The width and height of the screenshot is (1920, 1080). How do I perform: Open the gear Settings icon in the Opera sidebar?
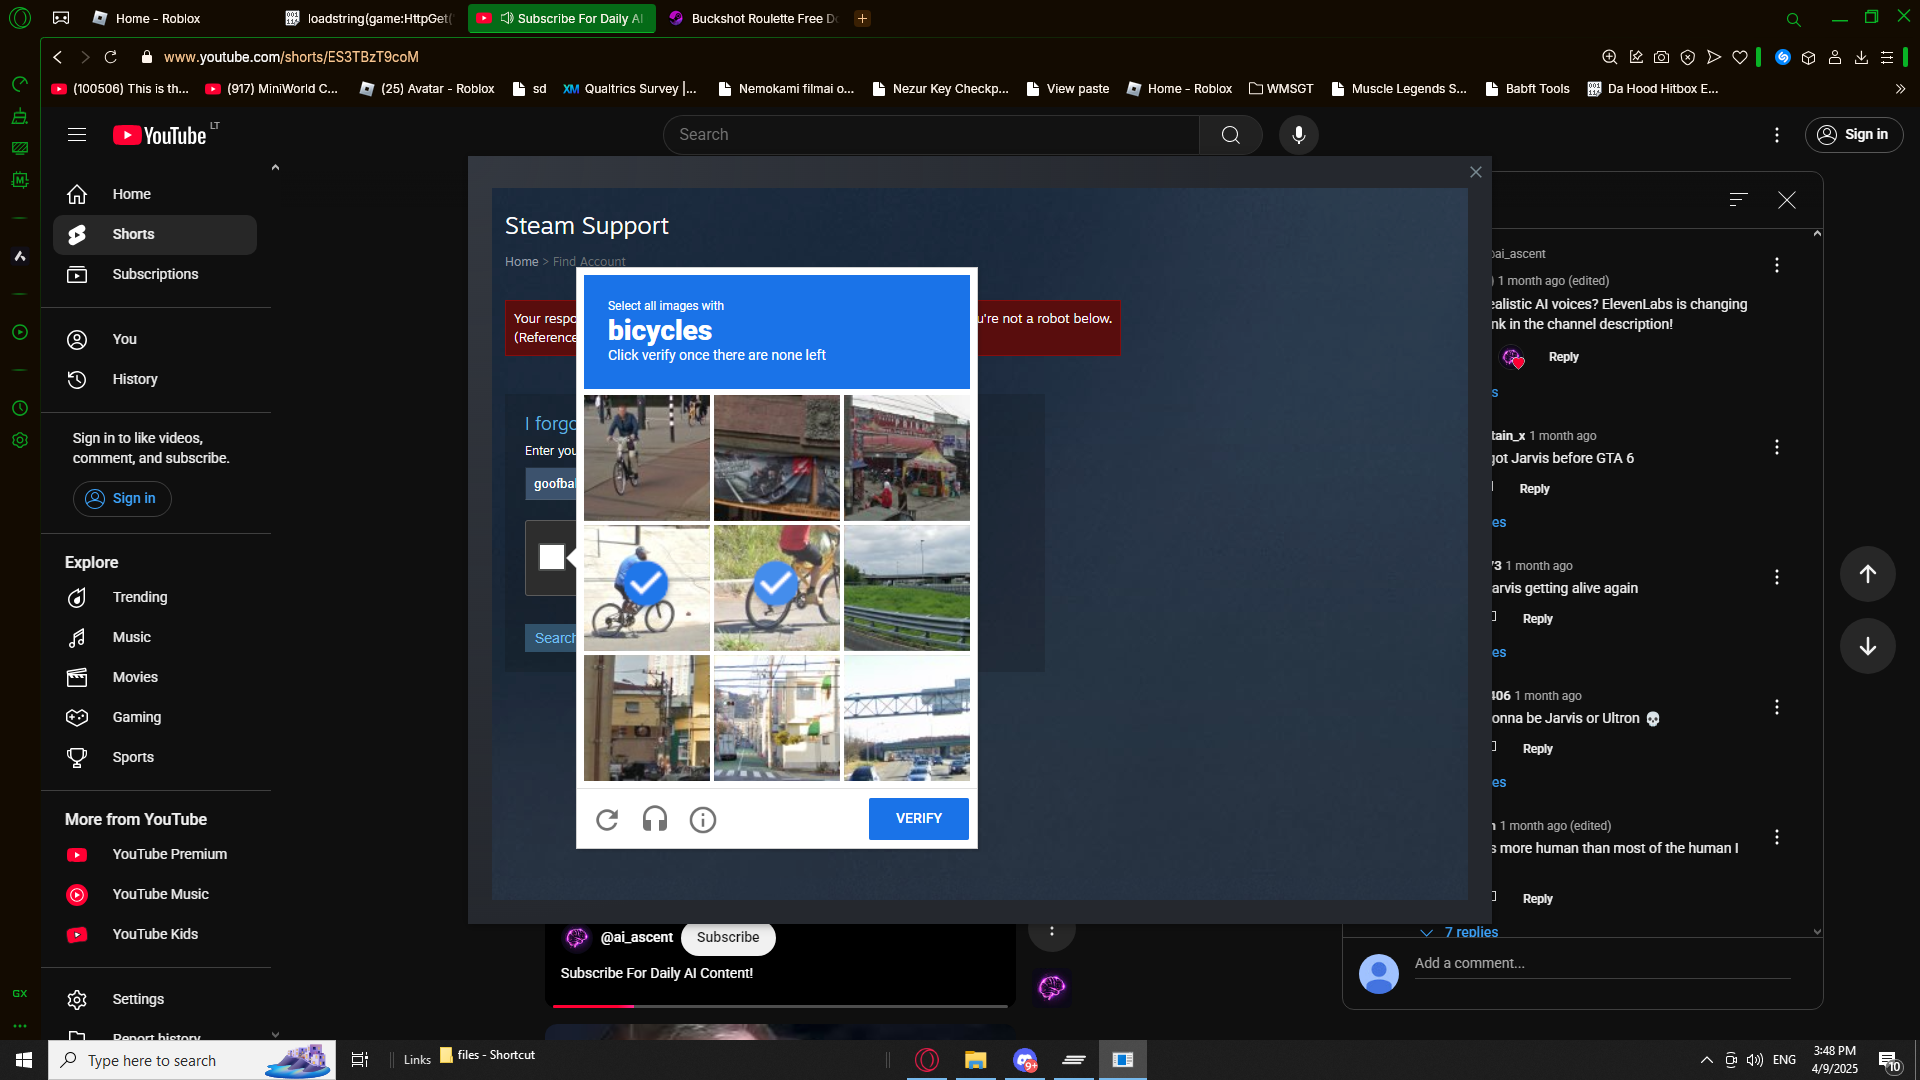[x=19, y=440]
